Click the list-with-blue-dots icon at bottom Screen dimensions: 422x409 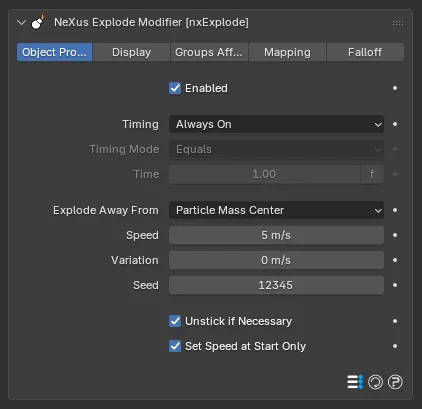(355, 382)
